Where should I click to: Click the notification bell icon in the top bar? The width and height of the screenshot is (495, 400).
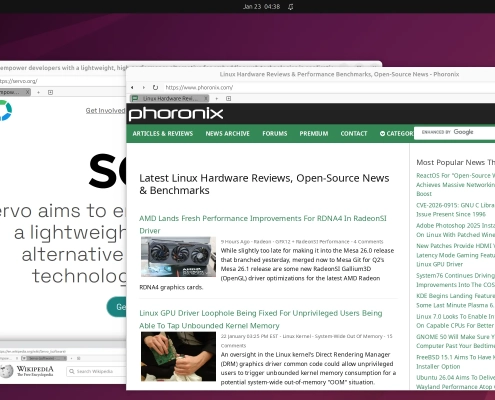pos(291,7)
